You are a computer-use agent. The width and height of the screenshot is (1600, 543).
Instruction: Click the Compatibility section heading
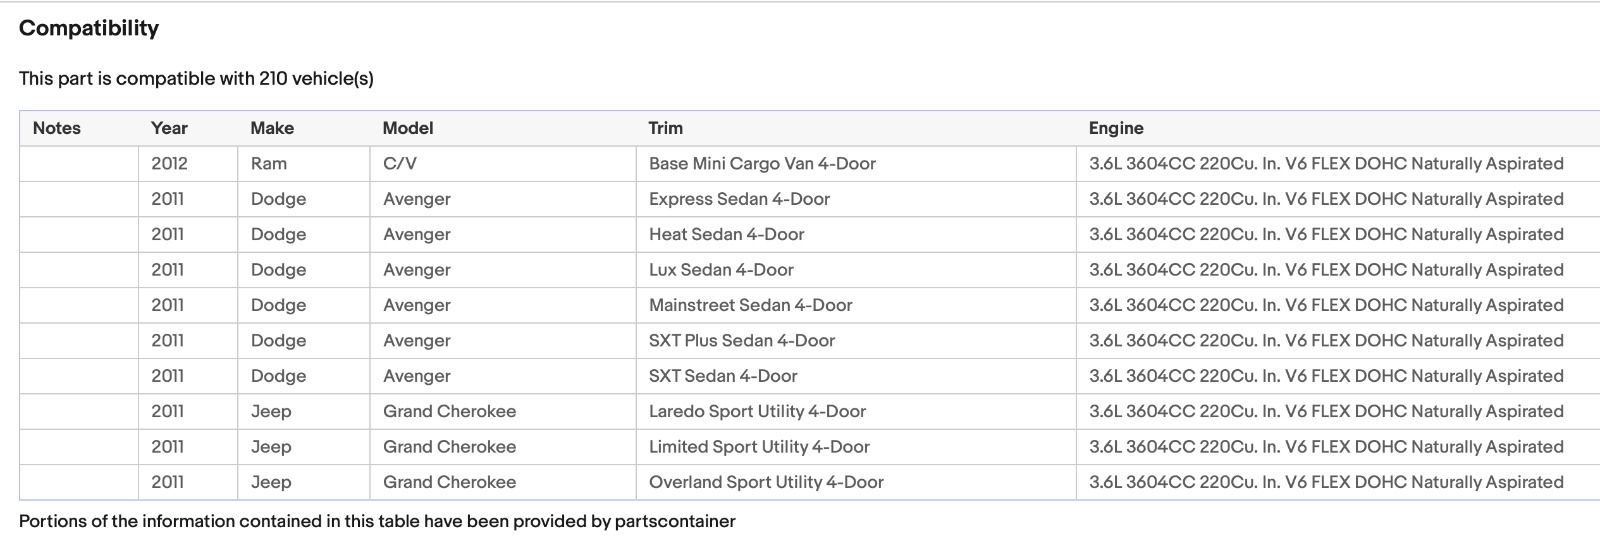click(x=89, y=28)
